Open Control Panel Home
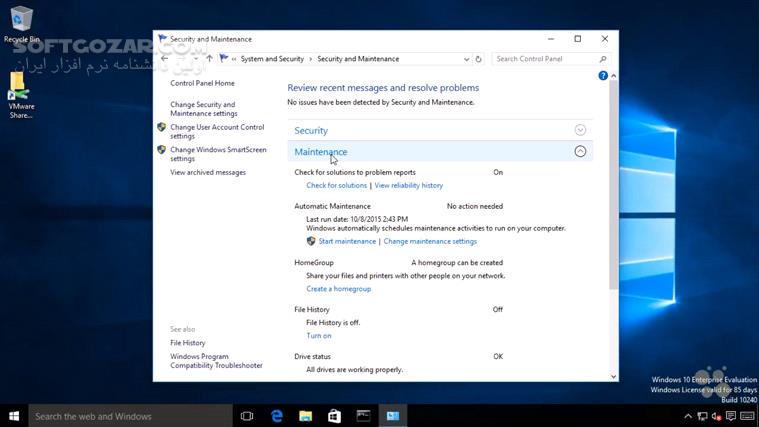 202,83
